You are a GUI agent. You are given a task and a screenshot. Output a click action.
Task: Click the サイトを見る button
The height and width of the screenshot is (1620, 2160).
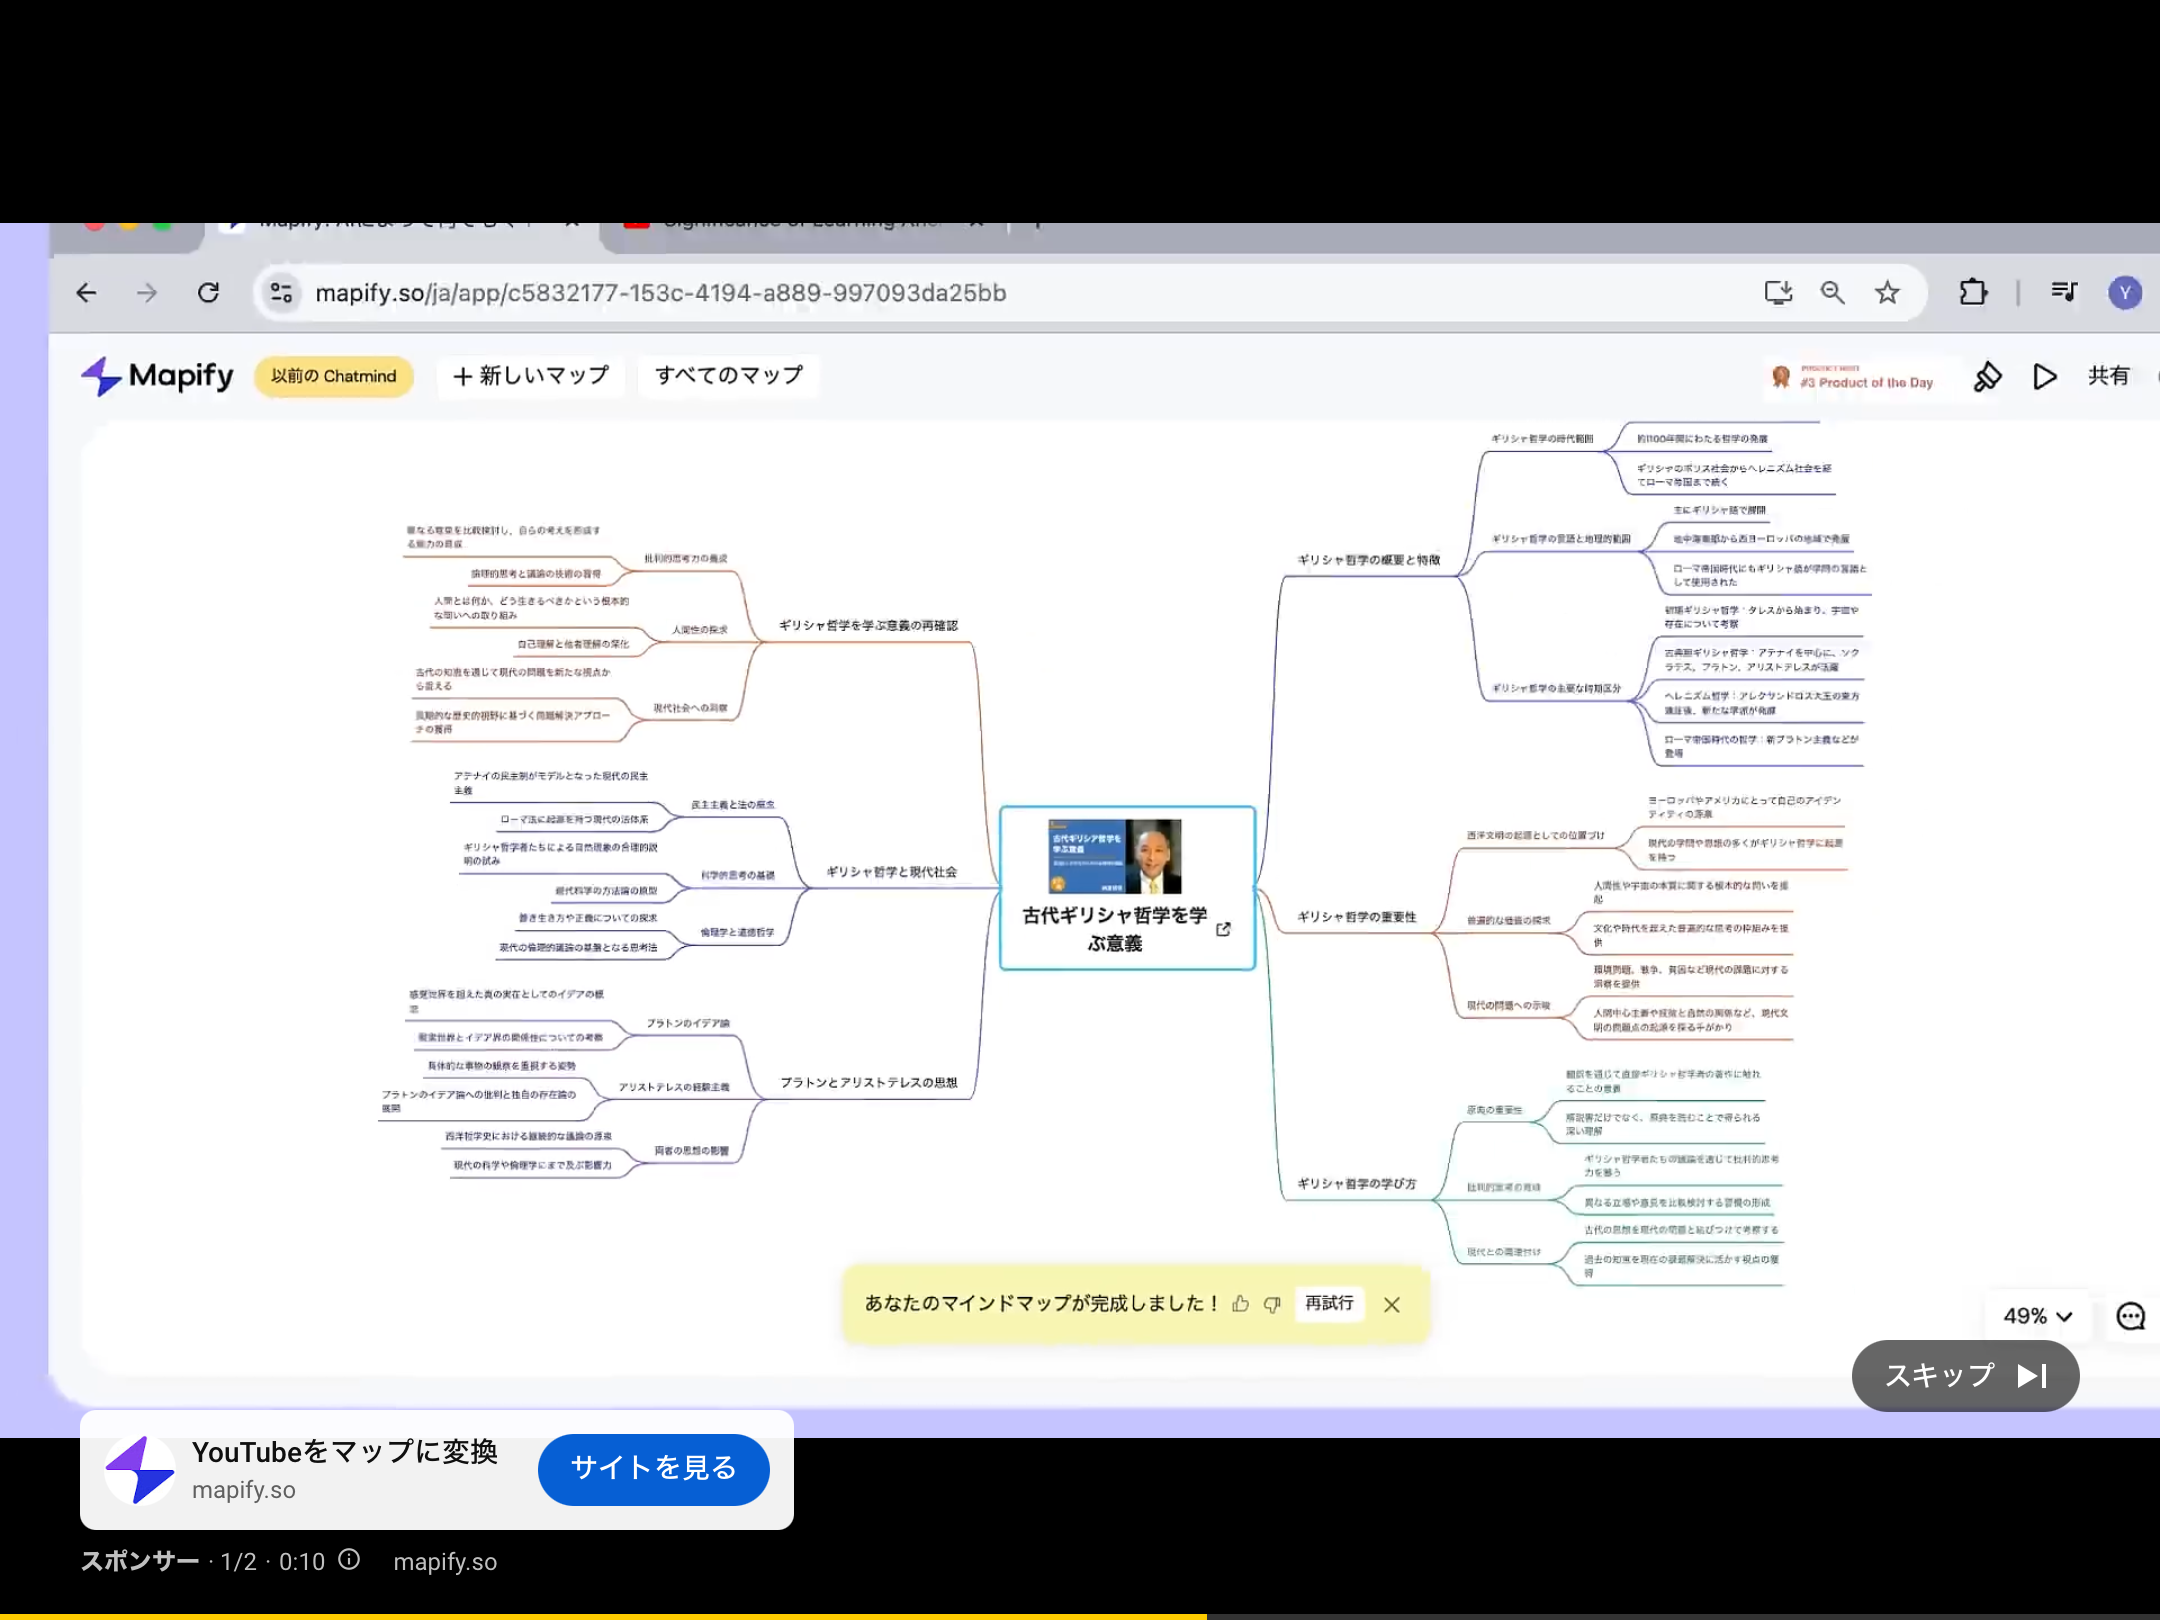pyautogui.click(x=653, y=1468)
